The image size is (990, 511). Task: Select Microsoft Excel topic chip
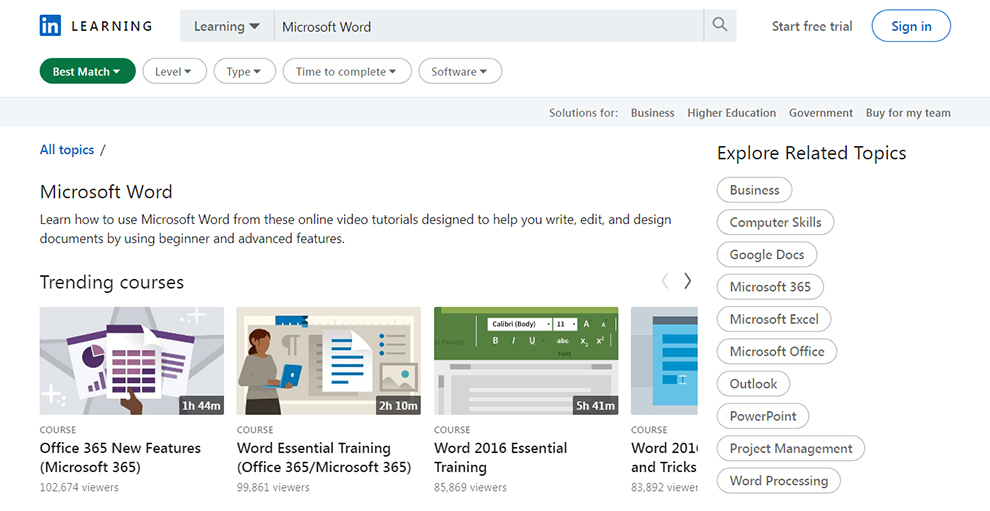click(x=773, y=319)
